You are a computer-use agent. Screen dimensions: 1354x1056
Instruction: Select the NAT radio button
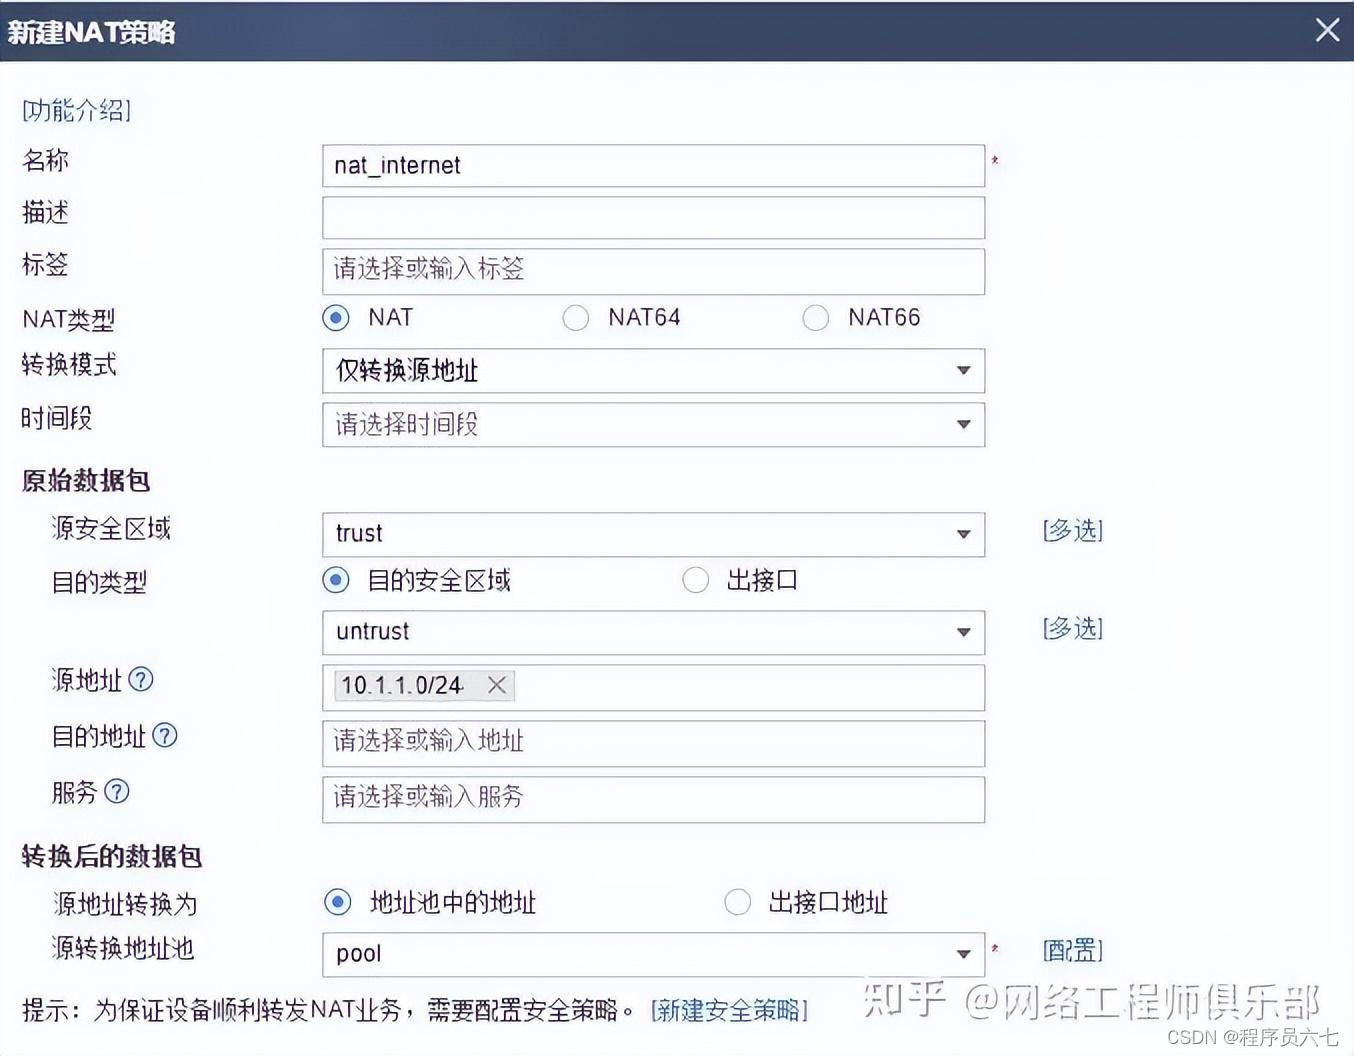(336, 318)
